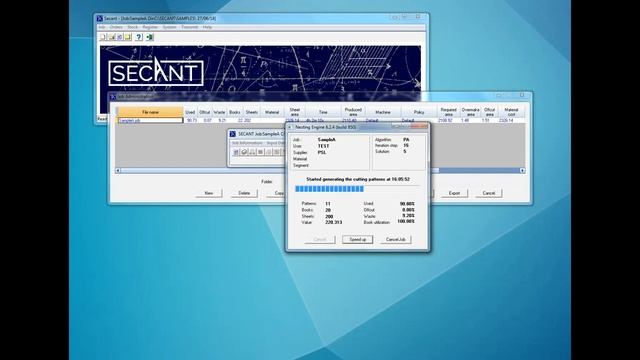Click algorithm value PA in Nesting dialog
The image size is (640, 360).
[x=406, y=140]
